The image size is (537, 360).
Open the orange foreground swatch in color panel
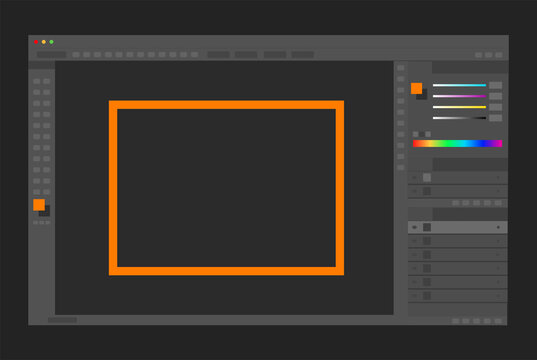[x=416, y=88]
